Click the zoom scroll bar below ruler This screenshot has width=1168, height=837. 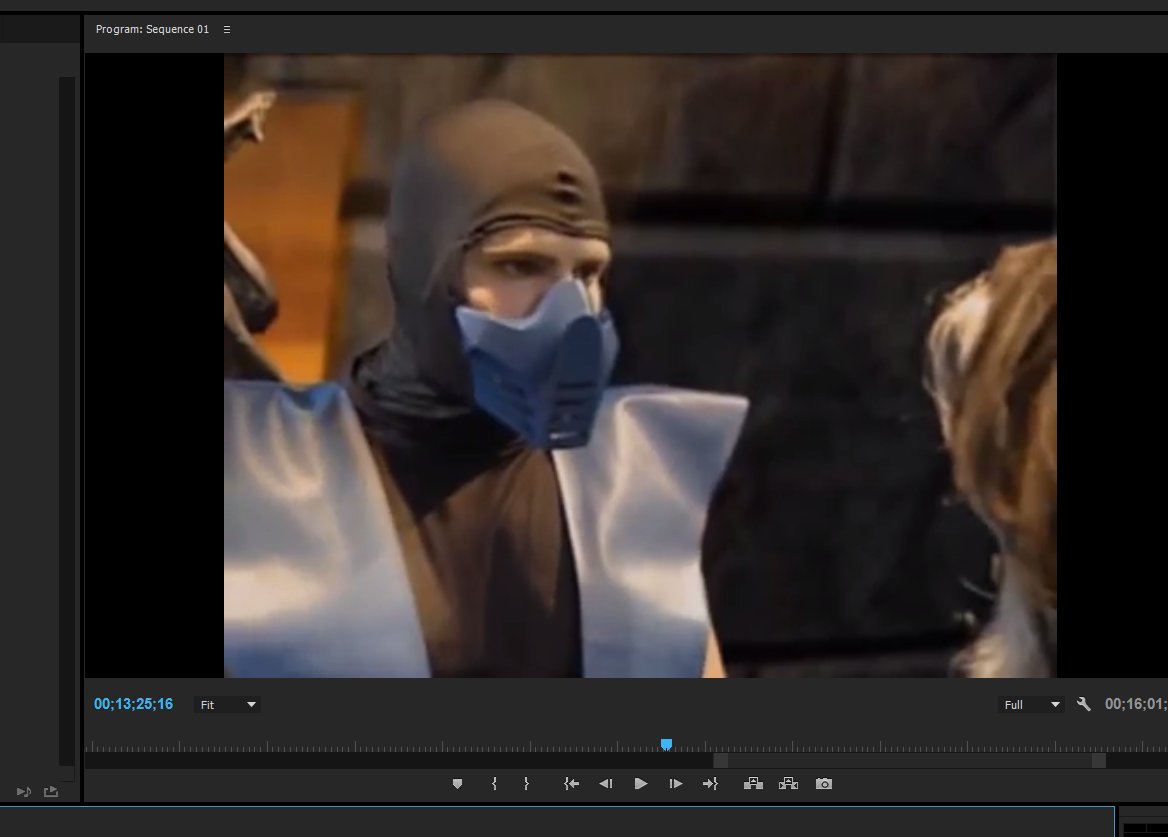coord(910,760)
